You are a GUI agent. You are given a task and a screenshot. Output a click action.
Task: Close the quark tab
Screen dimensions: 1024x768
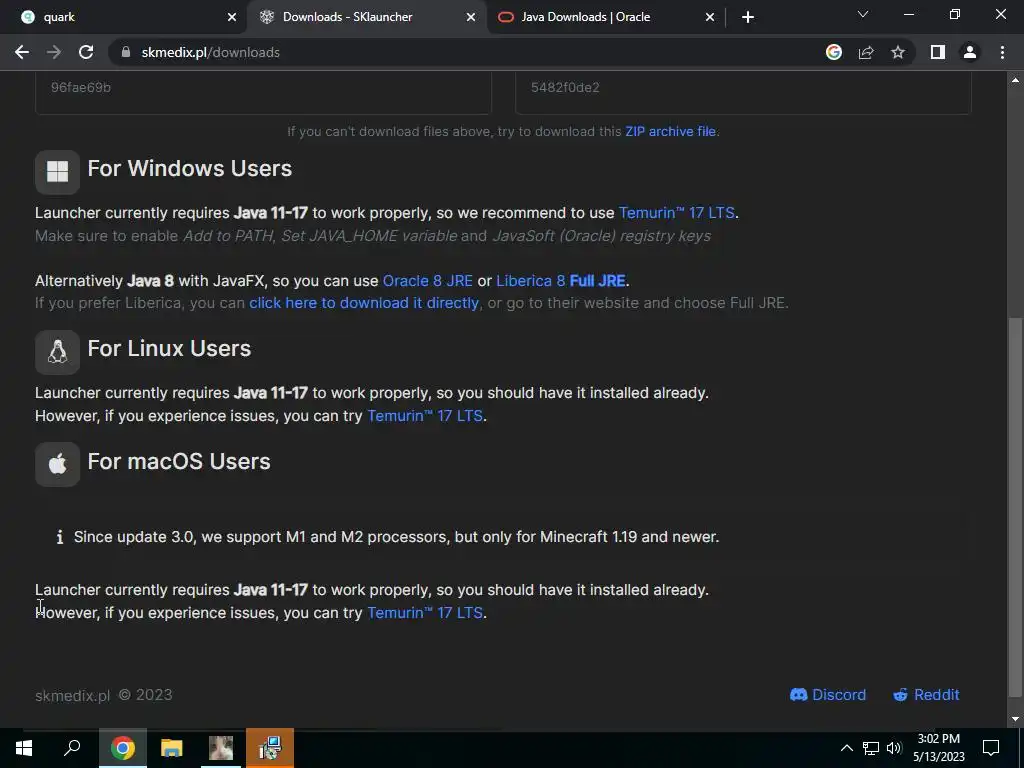coord(232,17)
